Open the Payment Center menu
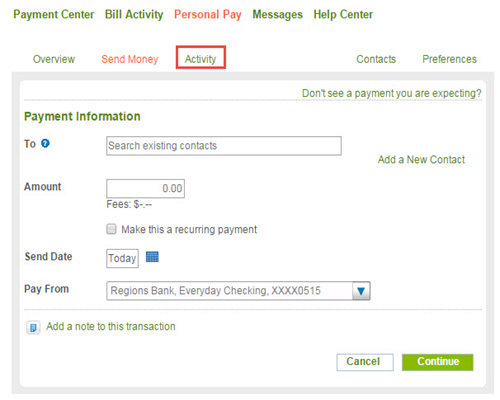 pos(54,15)
